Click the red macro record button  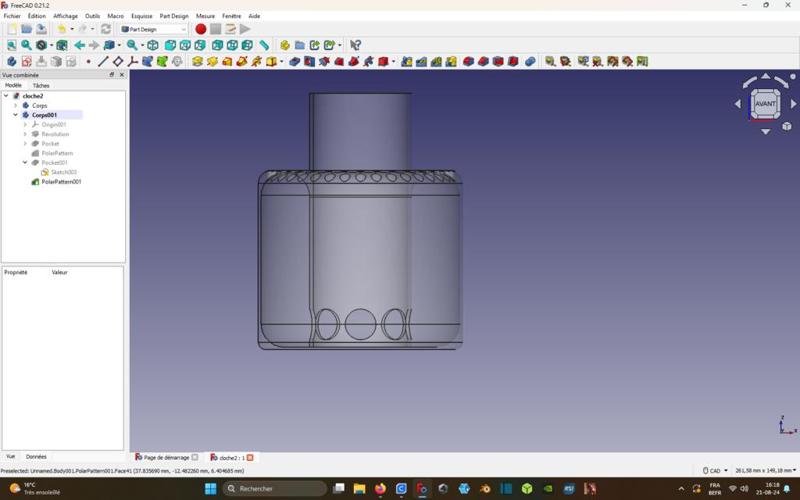[x=200, y=29]
